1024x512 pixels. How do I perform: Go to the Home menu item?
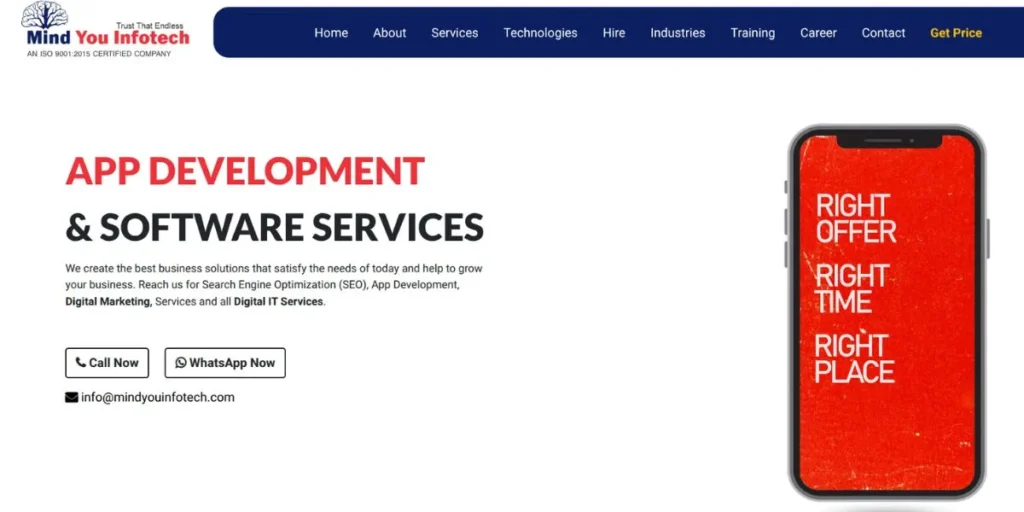[x=331, y=33]
